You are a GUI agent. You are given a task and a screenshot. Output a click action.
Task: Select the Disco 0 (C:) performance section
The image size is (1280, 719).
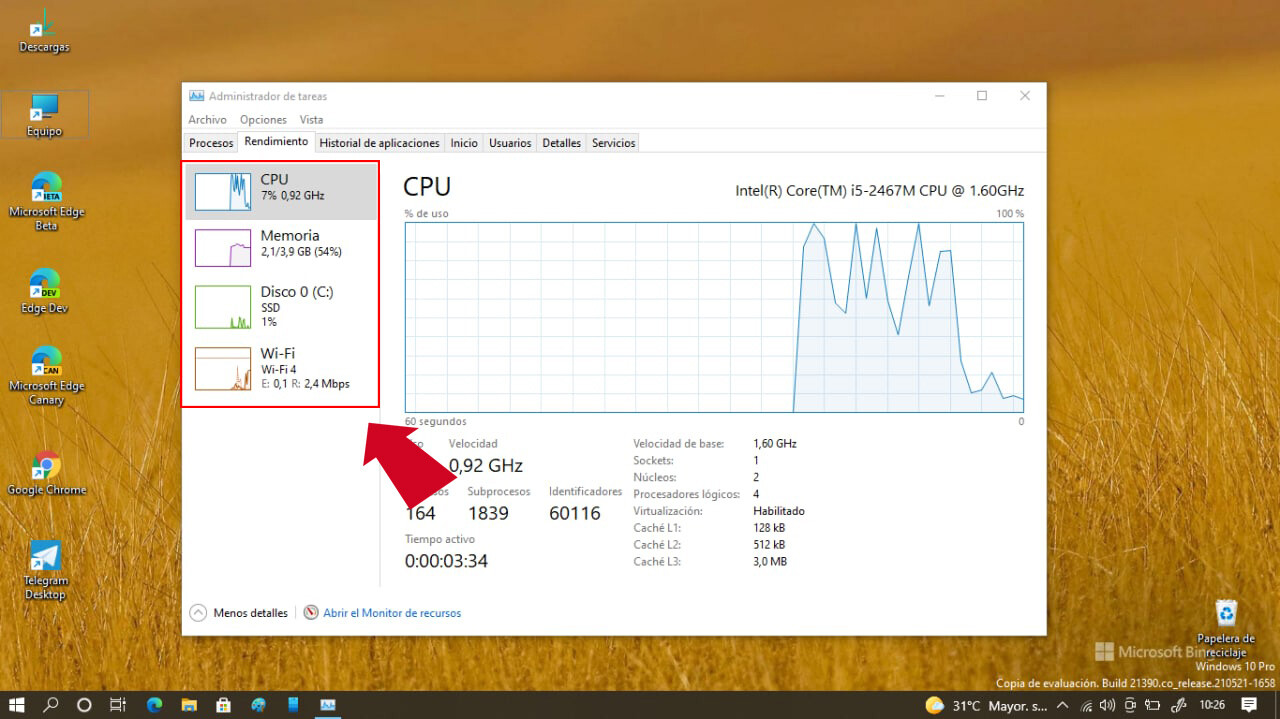click(x=280, y=307)
